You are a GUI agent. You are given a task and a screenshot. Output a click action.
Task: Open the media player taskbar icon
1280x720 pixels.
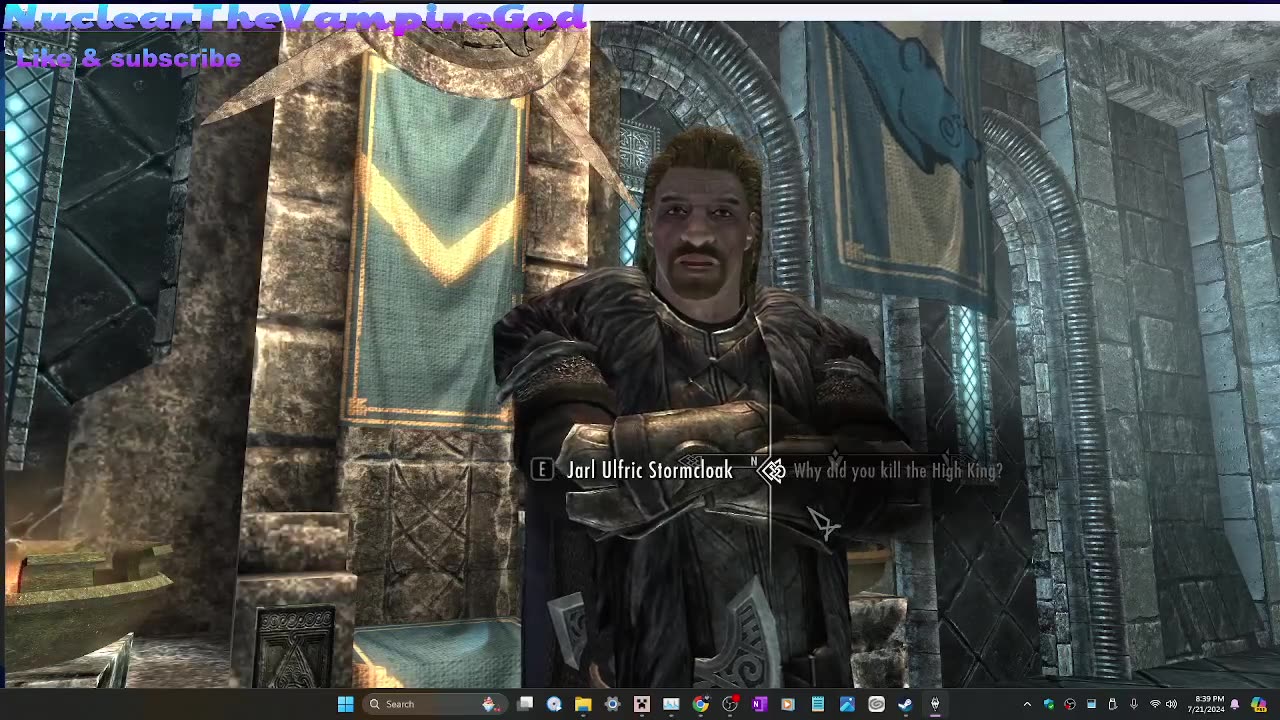788,704
